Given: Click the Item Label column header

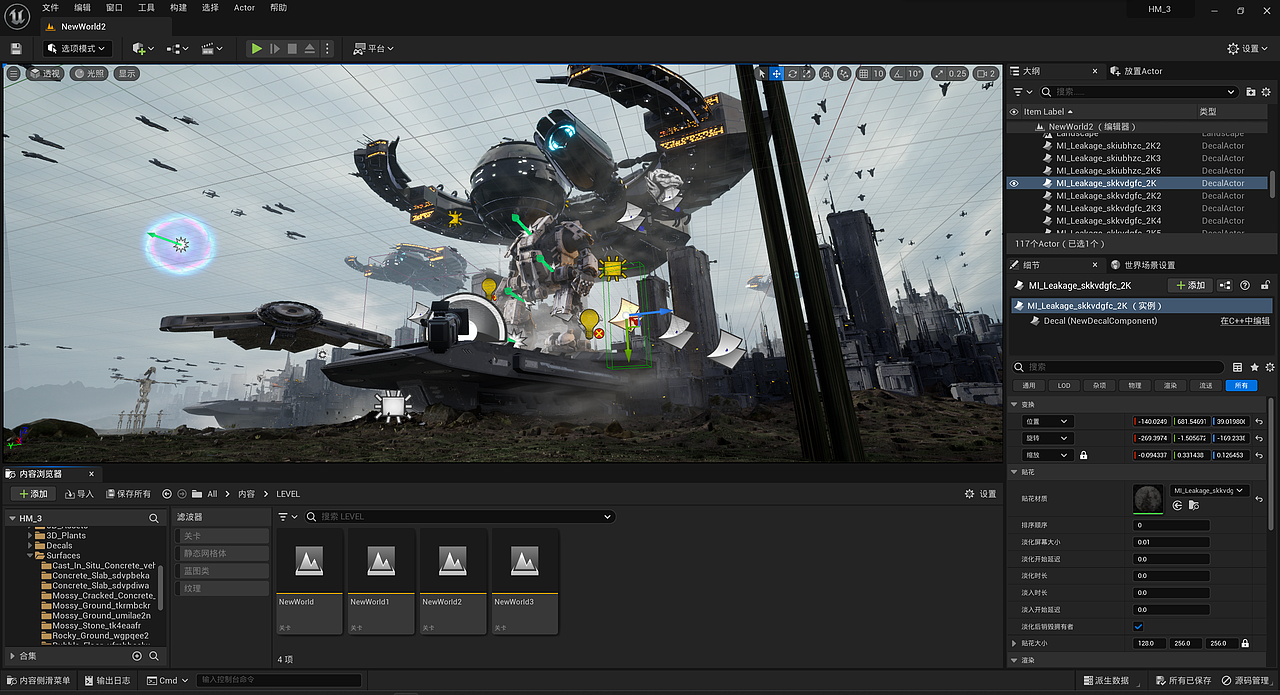Looking at the screenshot, I should (1045, 111).
